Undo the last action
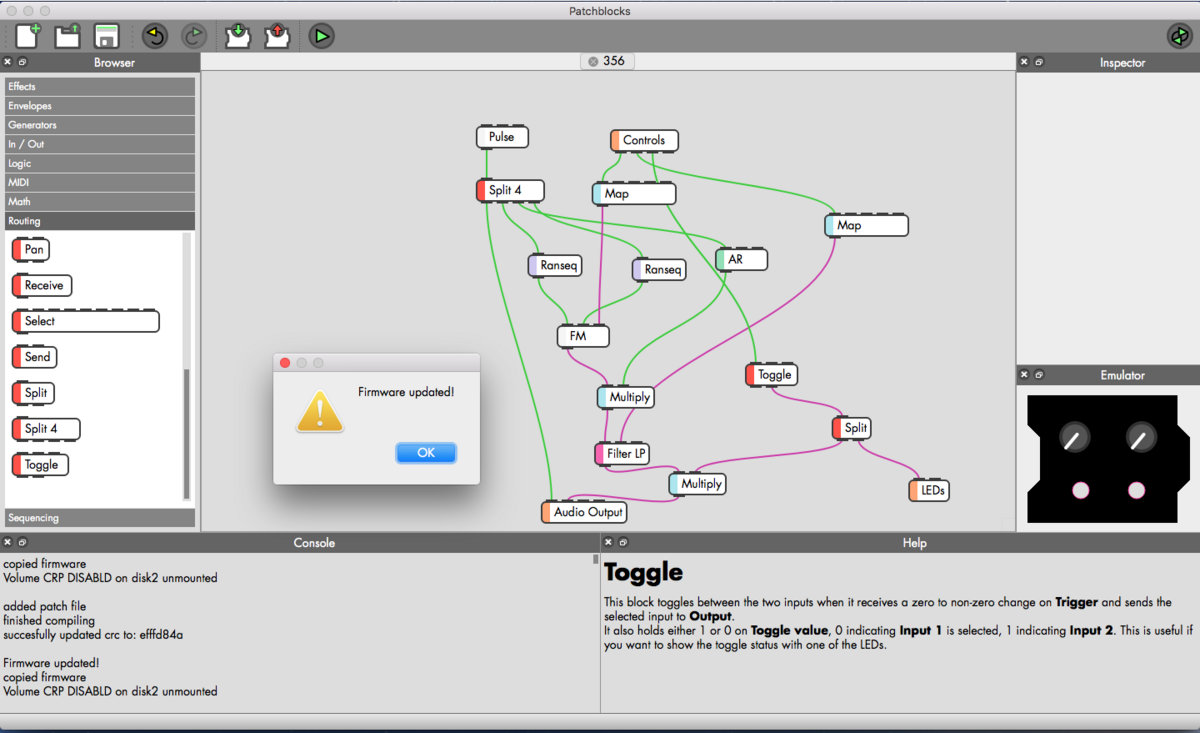 (155, 37)
